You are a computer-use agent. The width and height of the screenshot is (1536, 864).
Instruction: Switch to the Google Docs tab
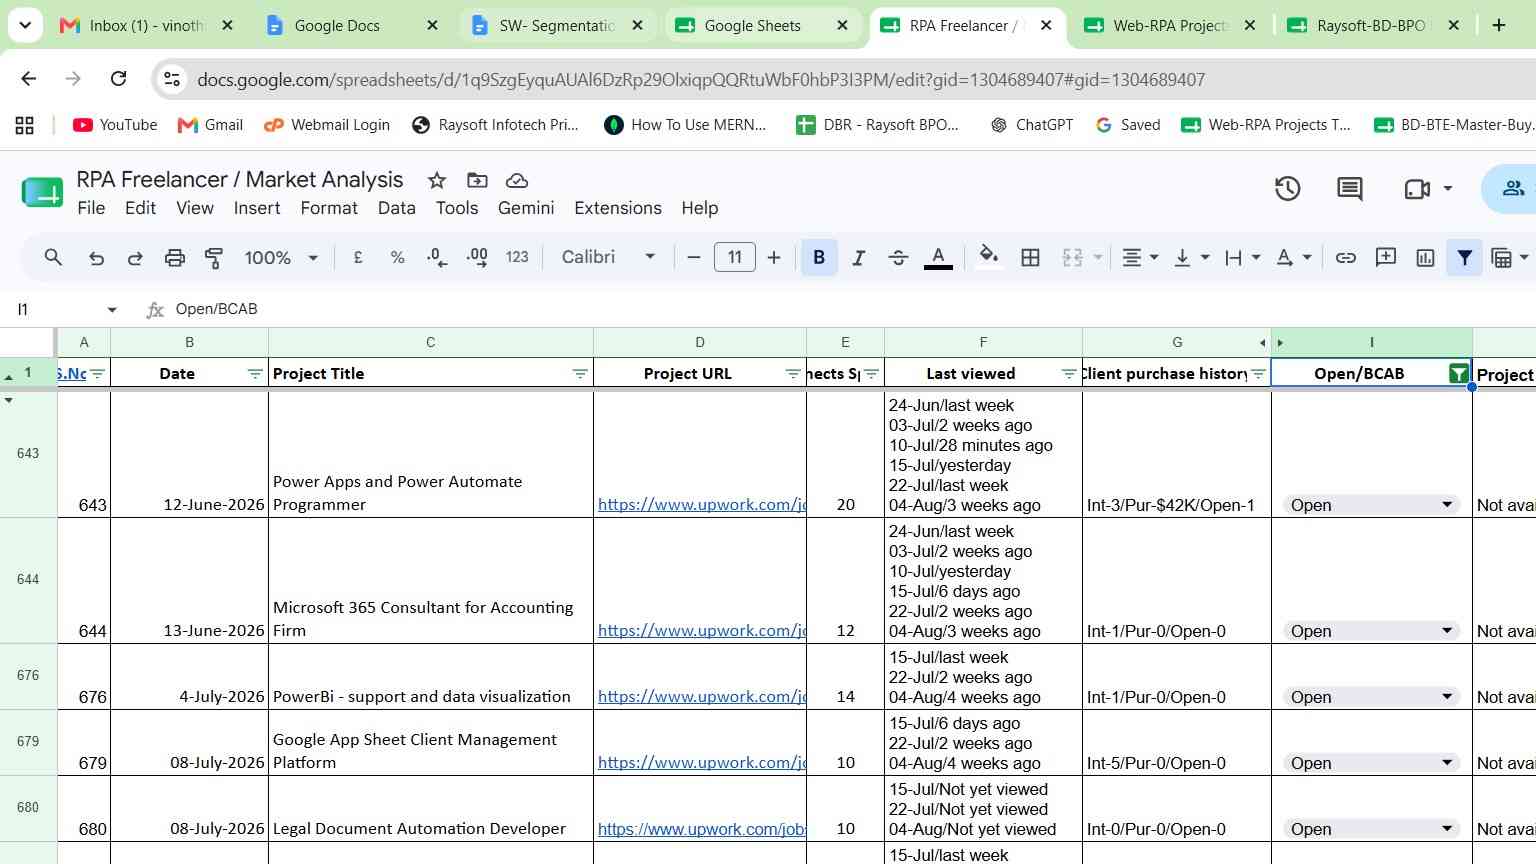(351, 25)
